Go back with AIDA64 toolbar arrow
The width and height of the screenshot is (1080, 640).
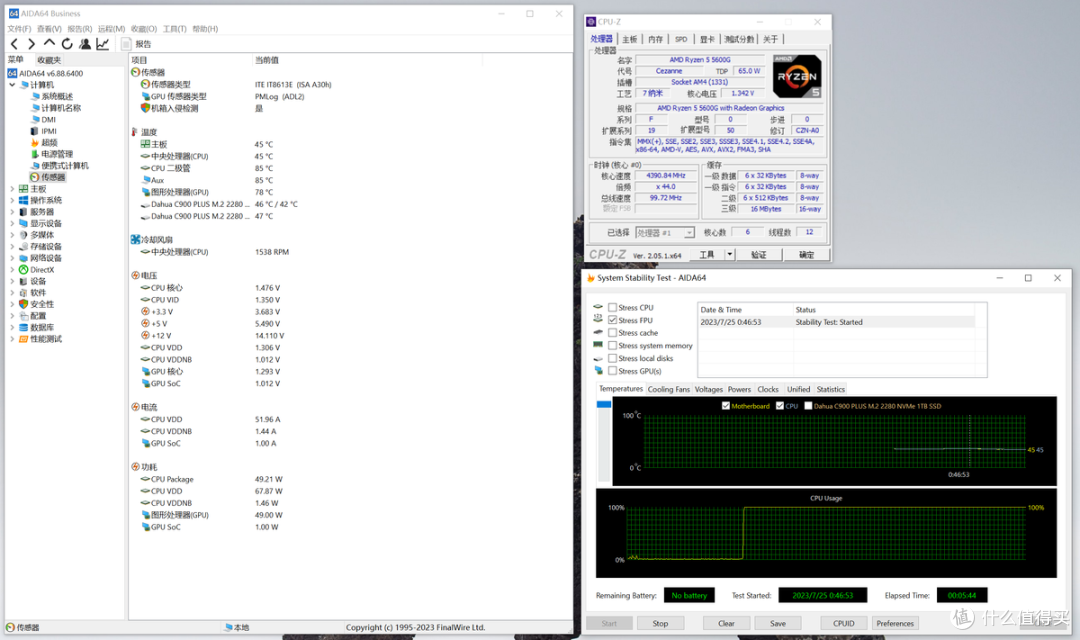click(14, 44)
